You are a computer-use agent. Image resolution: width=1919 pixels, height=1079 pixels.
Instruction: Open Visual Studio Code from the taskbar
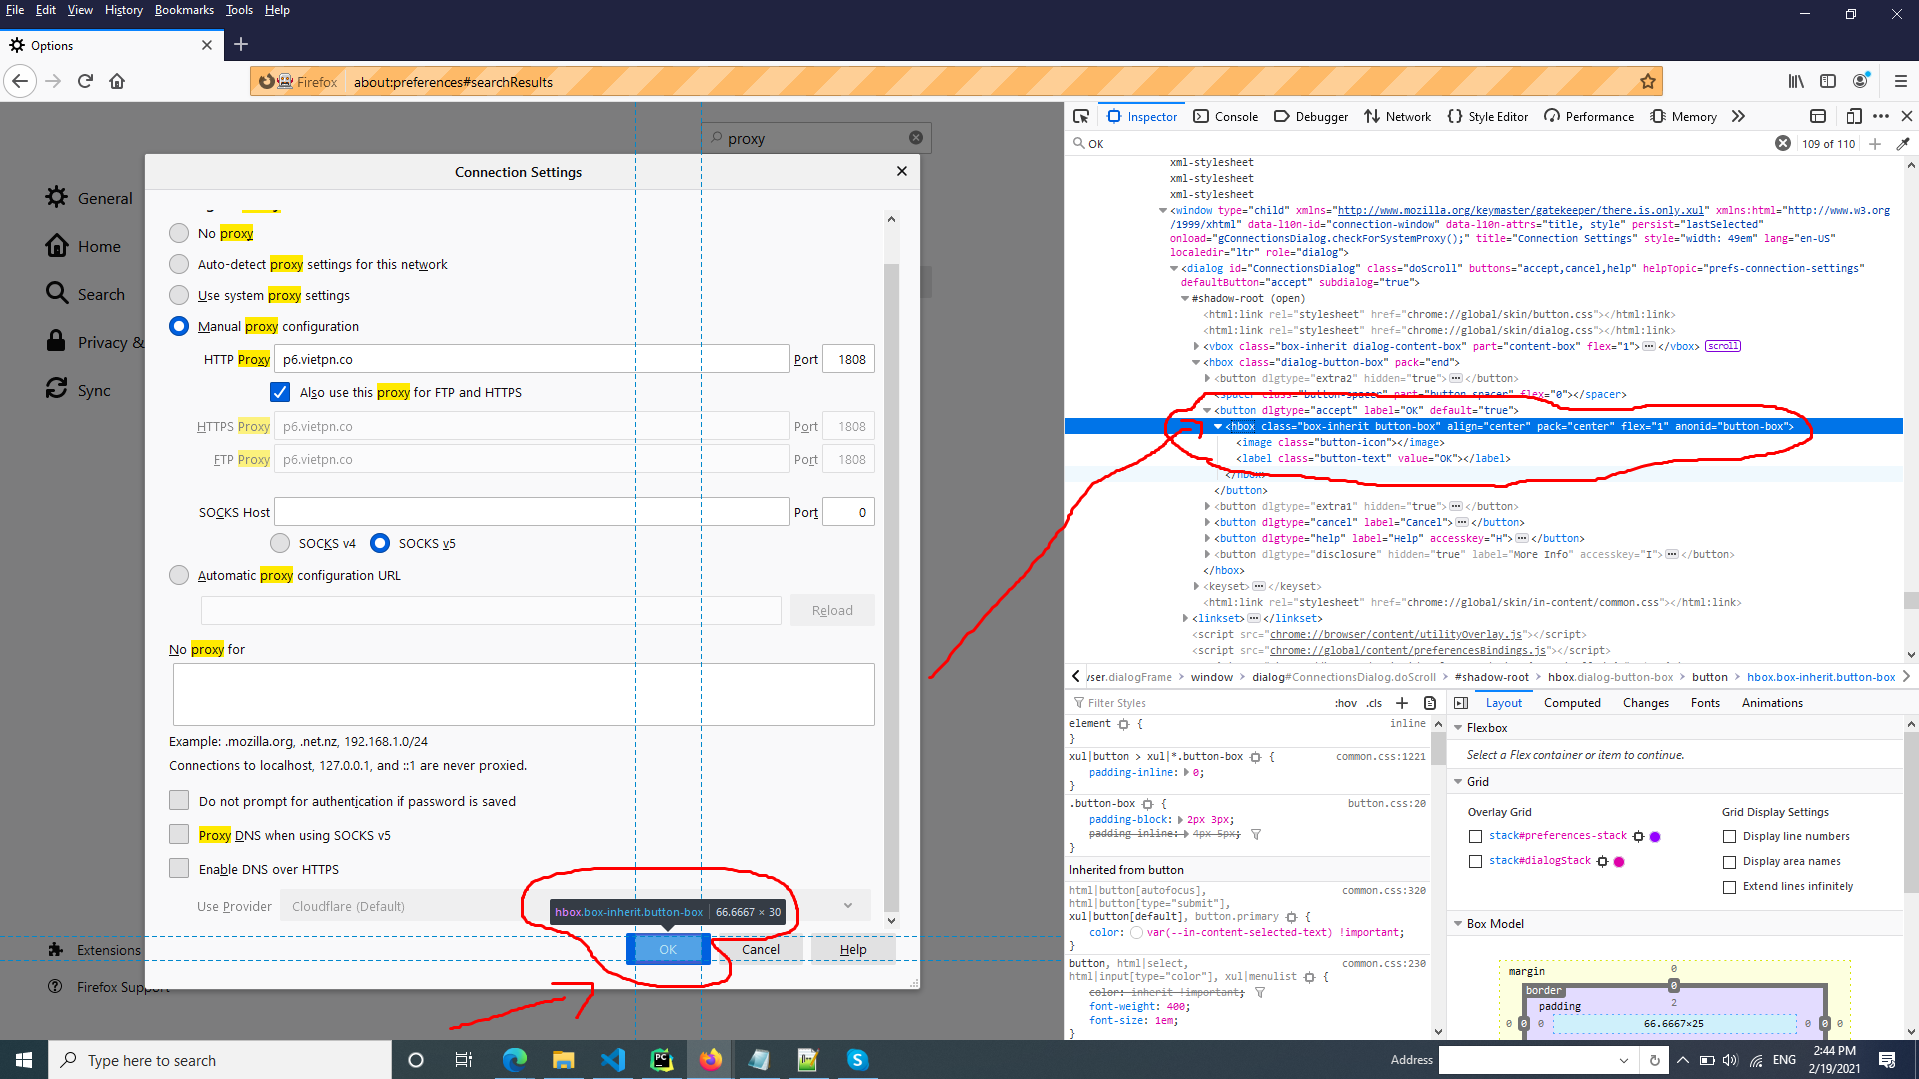613,1060
